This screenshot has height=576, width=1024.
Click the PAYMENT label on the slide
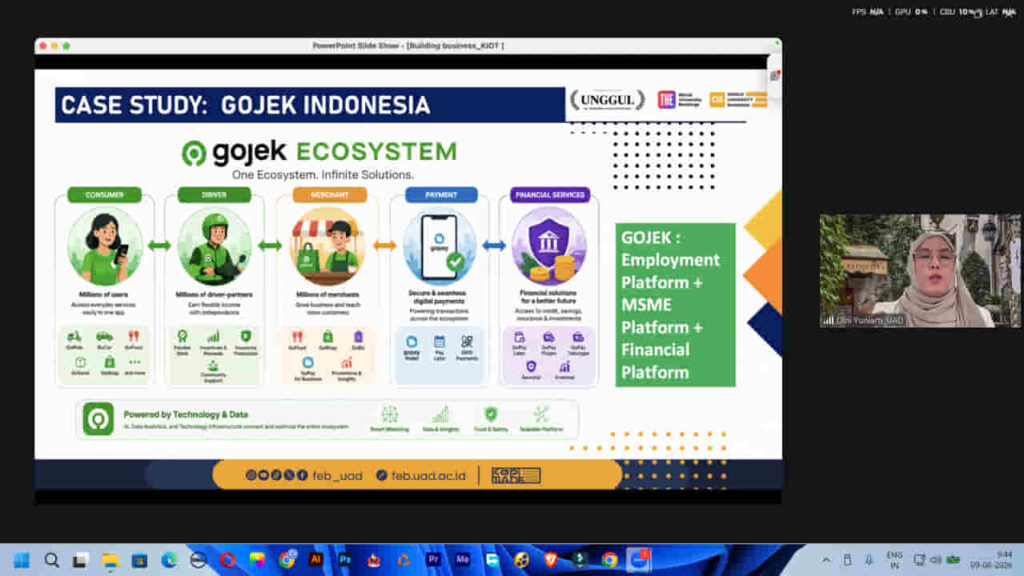click(x=441, y=195)
